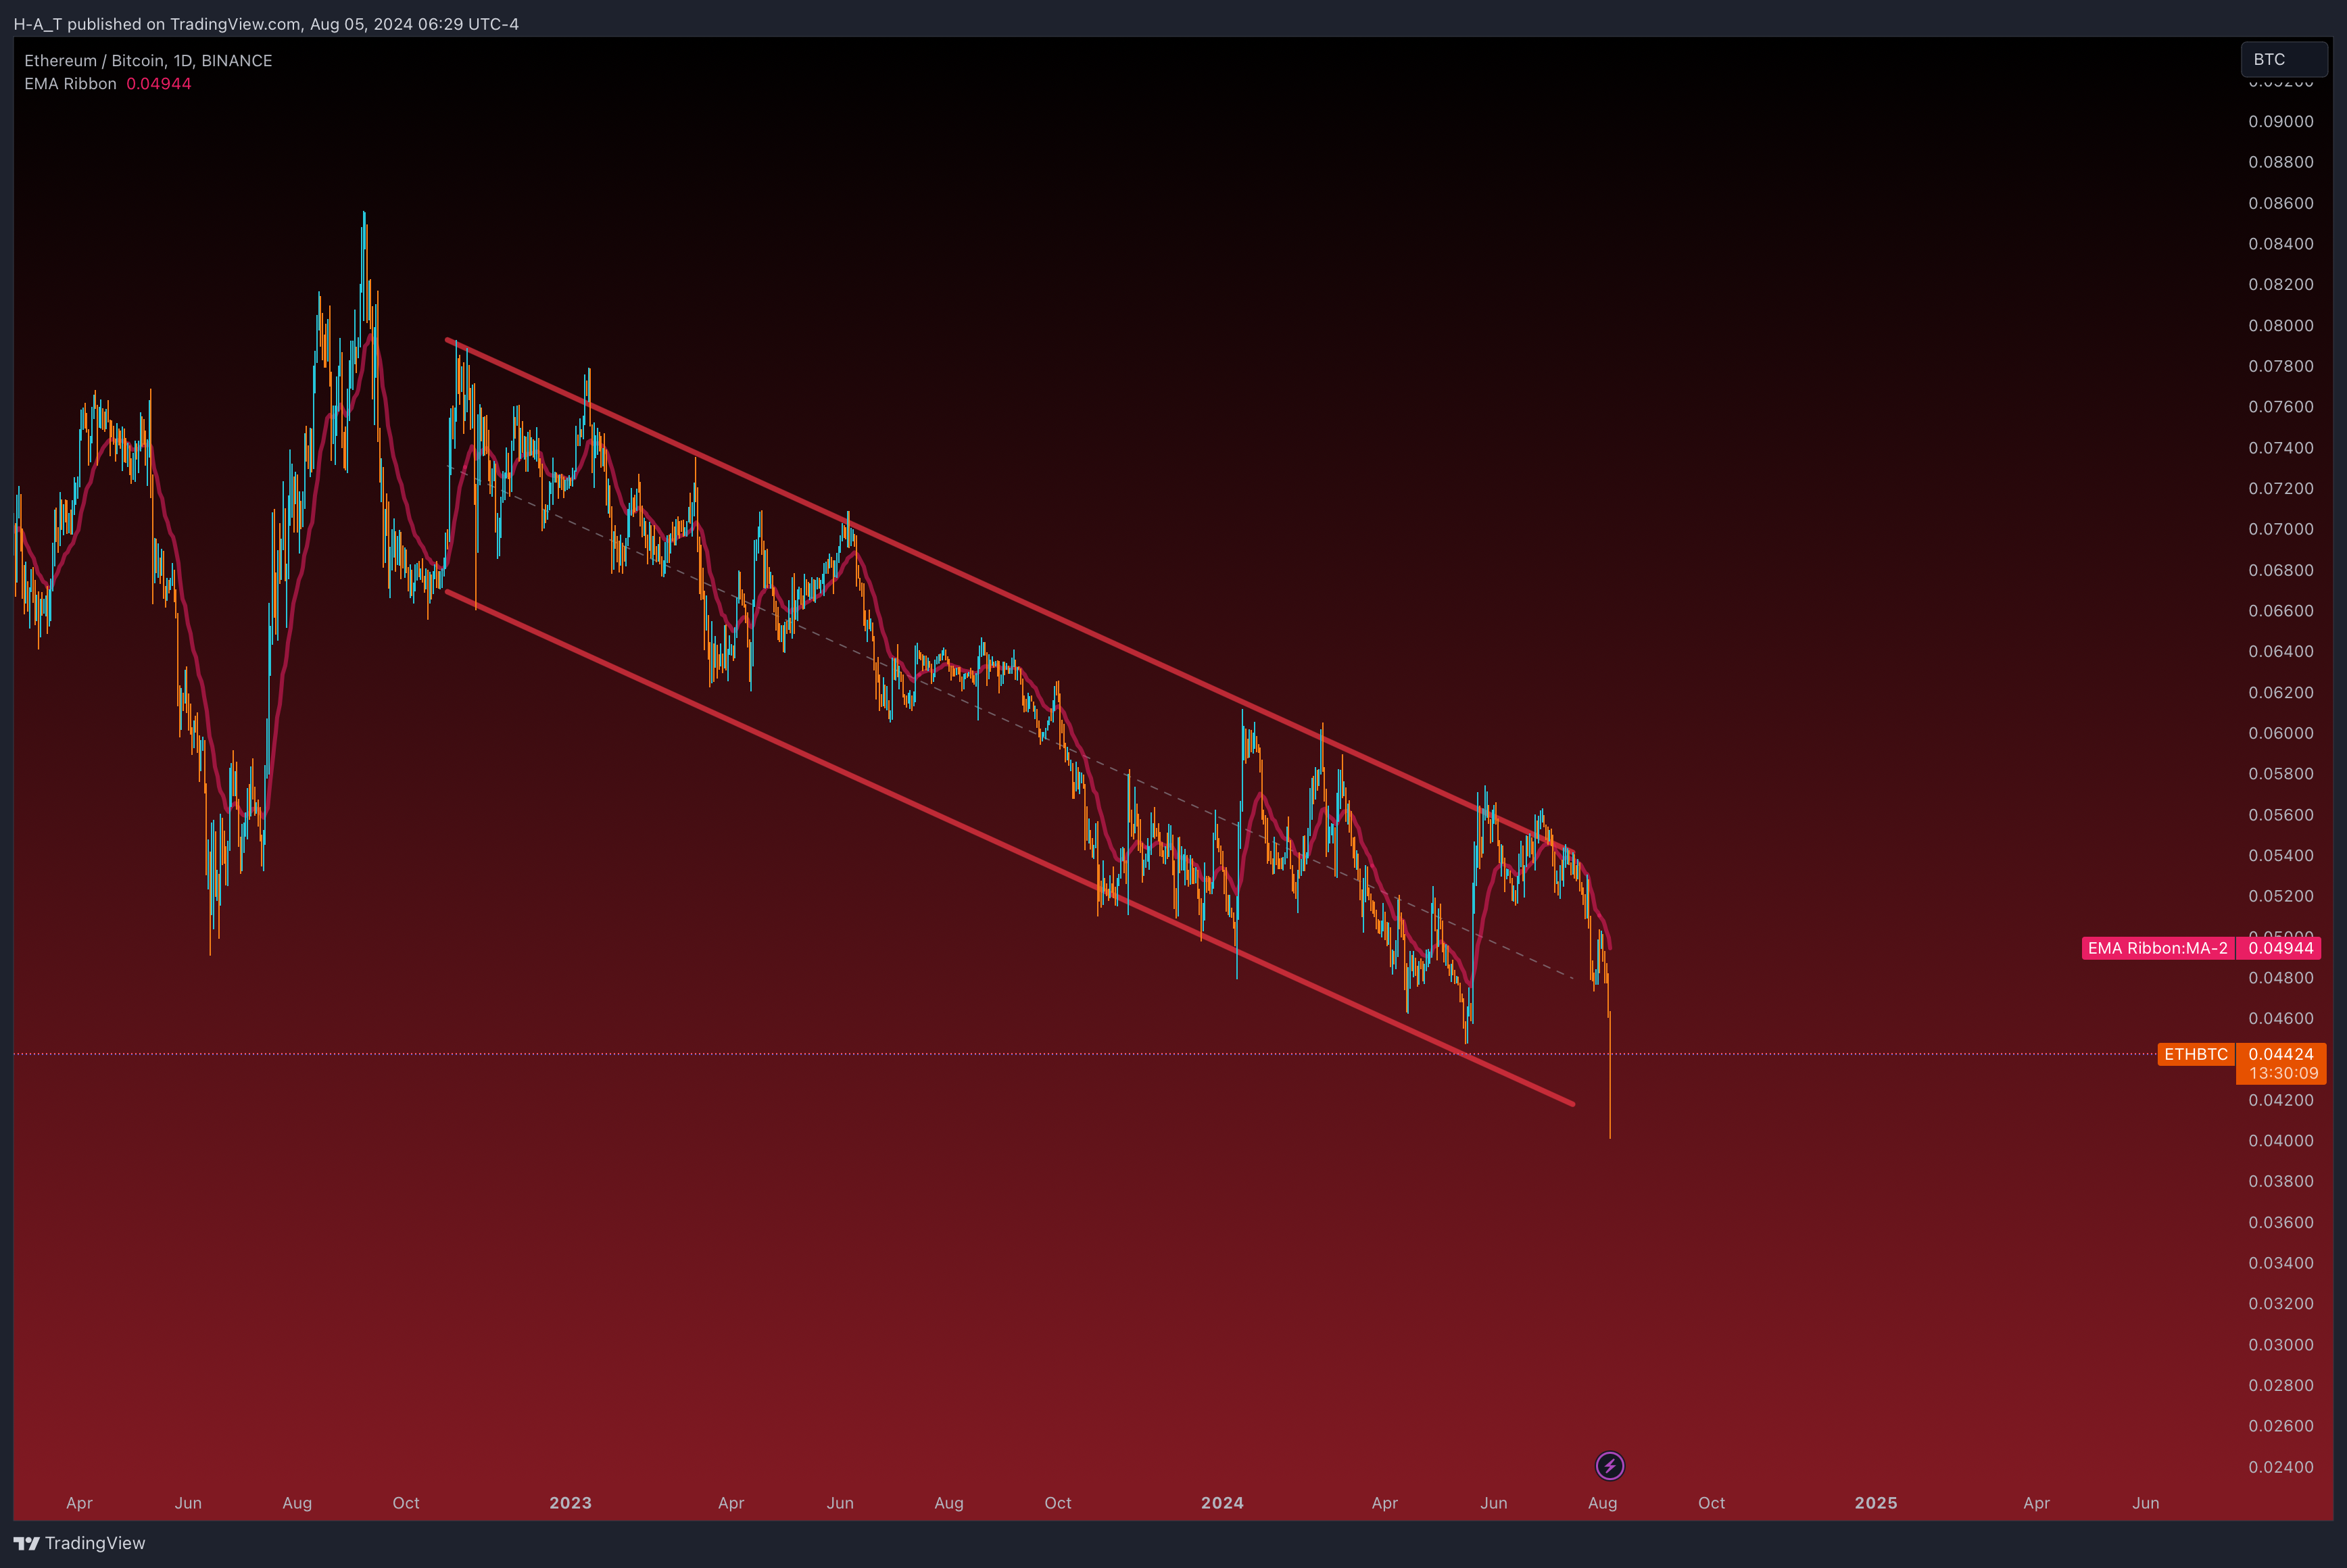Click the Ethereum / Bitcoin symbol title
Screen dimensions: 2347x1568
coord(148,60)
